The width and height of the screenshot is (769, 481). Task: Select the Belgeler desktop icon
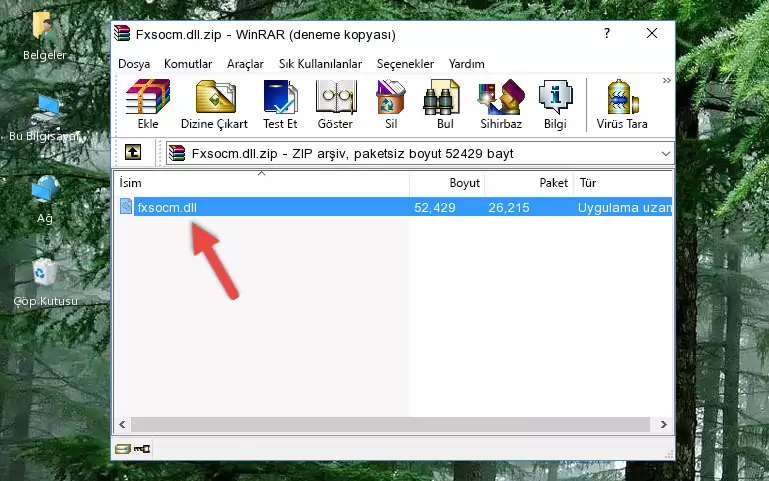pyautogui.click(x=45, y=36)
